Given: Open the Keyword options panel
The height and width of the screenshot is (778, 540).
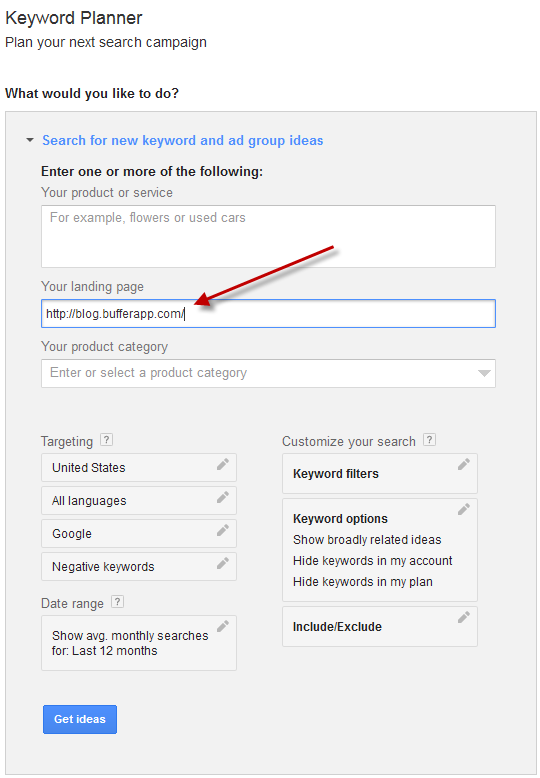Looking at the screenshot, I should pos(380,550).
